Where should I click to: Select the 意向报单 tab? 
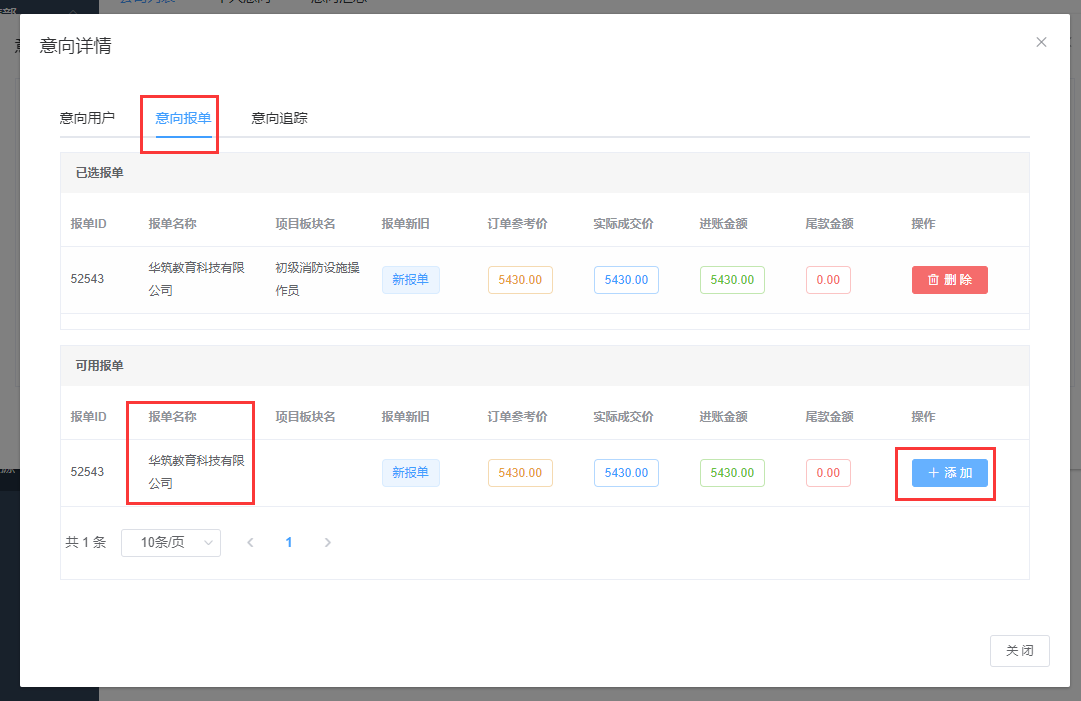183,118
